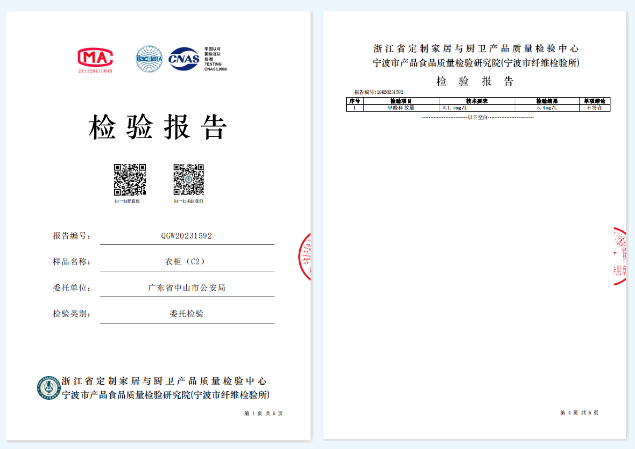Click the 甲醛释放量 table cell
635x449 pixels.
point(401,108)
